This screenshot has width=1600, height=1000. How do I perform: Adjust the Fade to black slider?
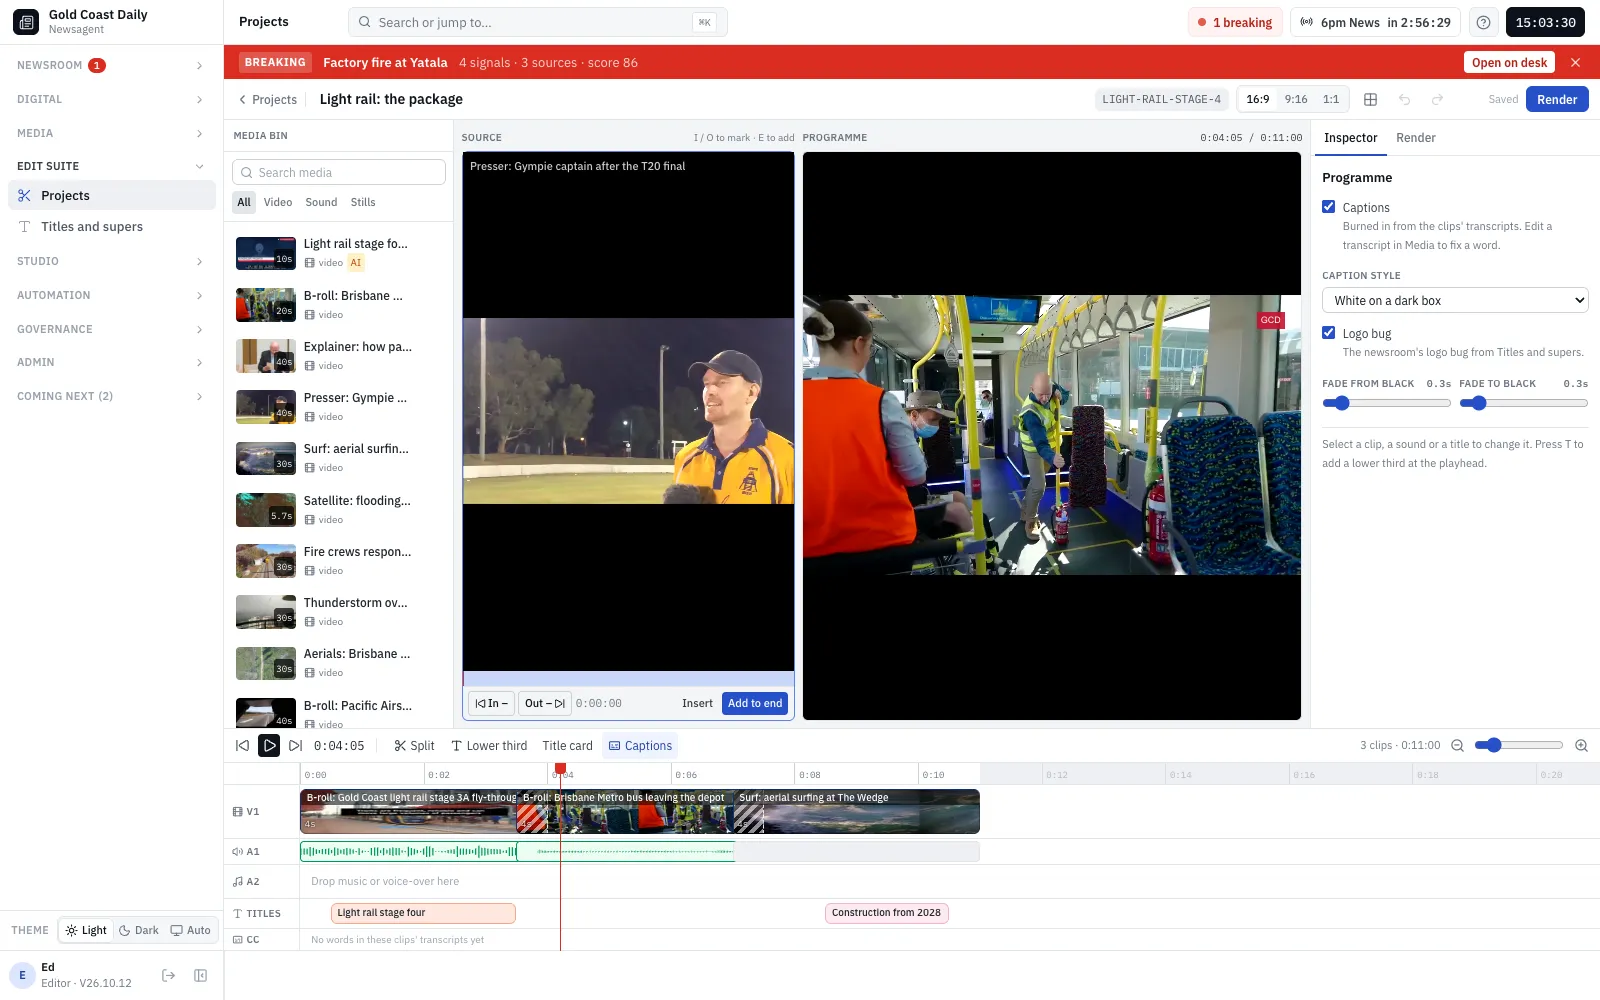pos(1523,403)
